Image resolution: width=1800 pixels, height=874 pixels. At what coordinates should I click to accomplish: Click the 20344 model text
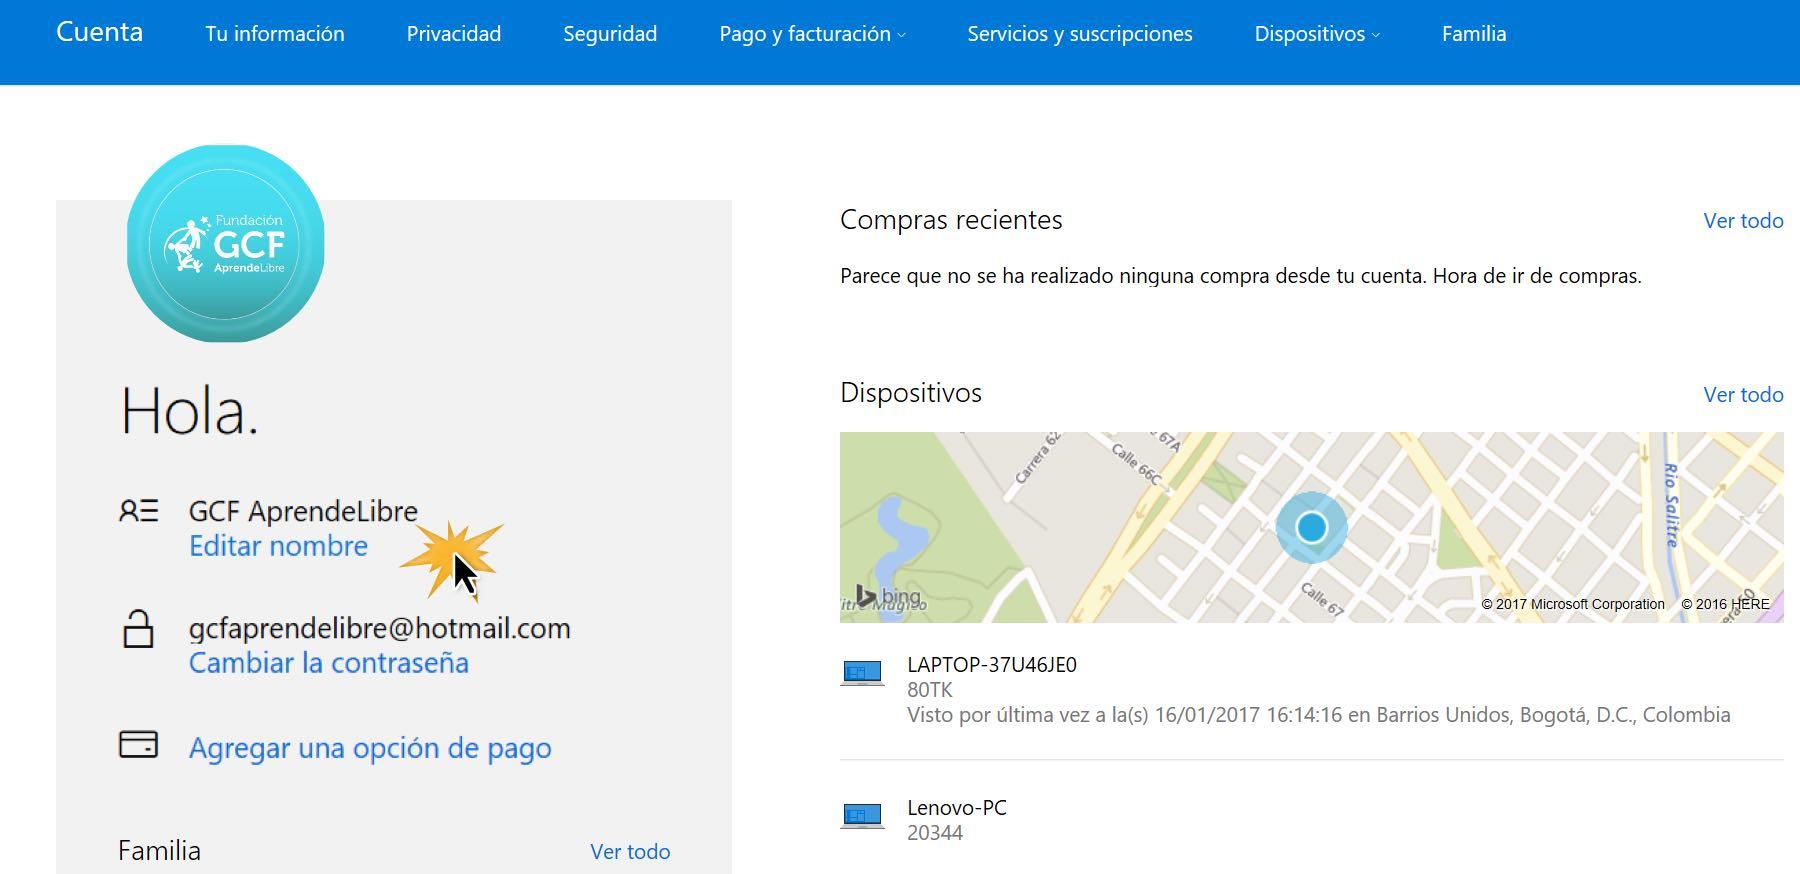point(935,833)
